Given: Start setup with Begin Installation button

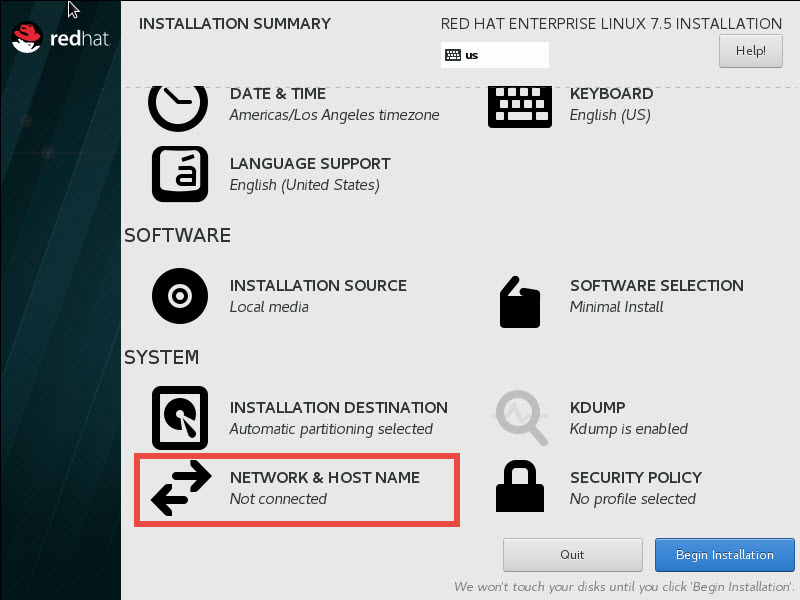Looking at the screenshot, I should 724,554.
